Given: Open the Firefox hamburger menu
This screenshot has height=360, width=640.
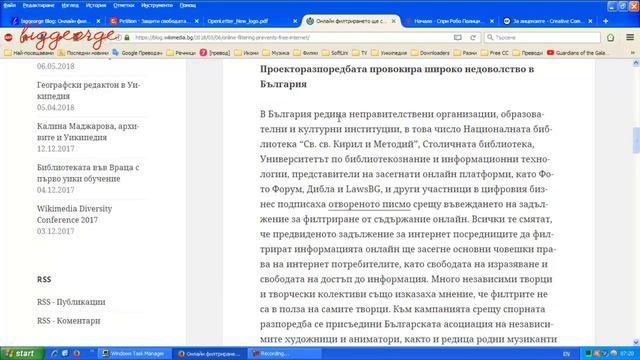Looking at the screenshot, I should tap(630, 38).
